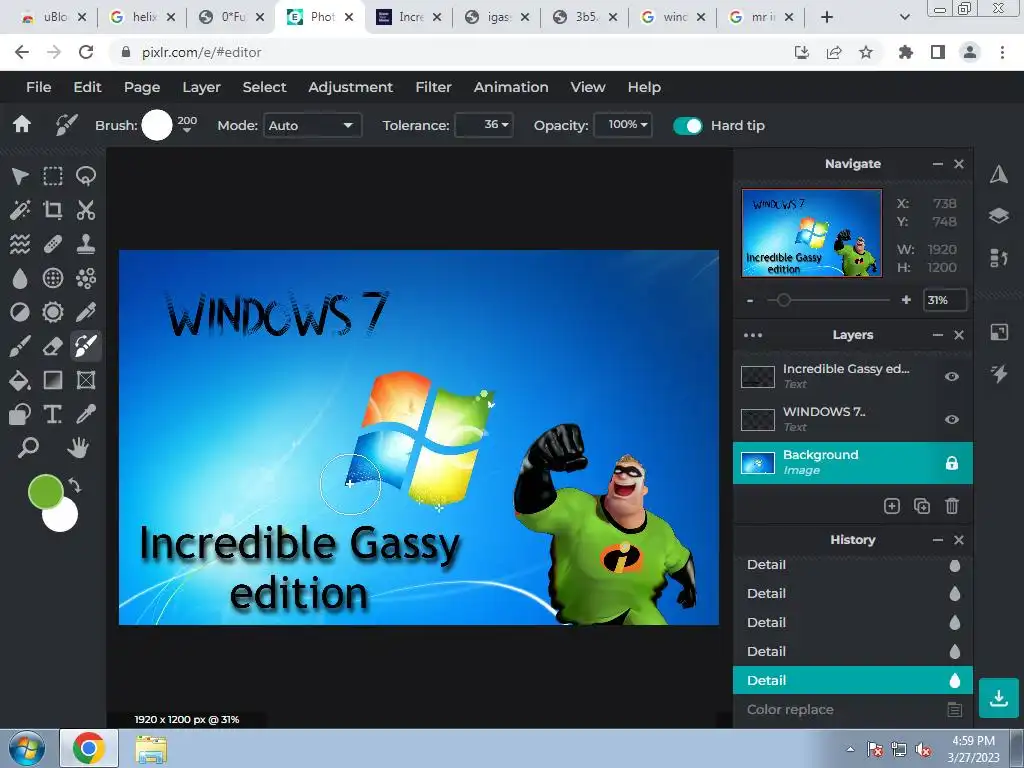Open the Brush size dropdown arrow
The width and height of the screenshot is (1024, 768).
[x=187, y=131]
